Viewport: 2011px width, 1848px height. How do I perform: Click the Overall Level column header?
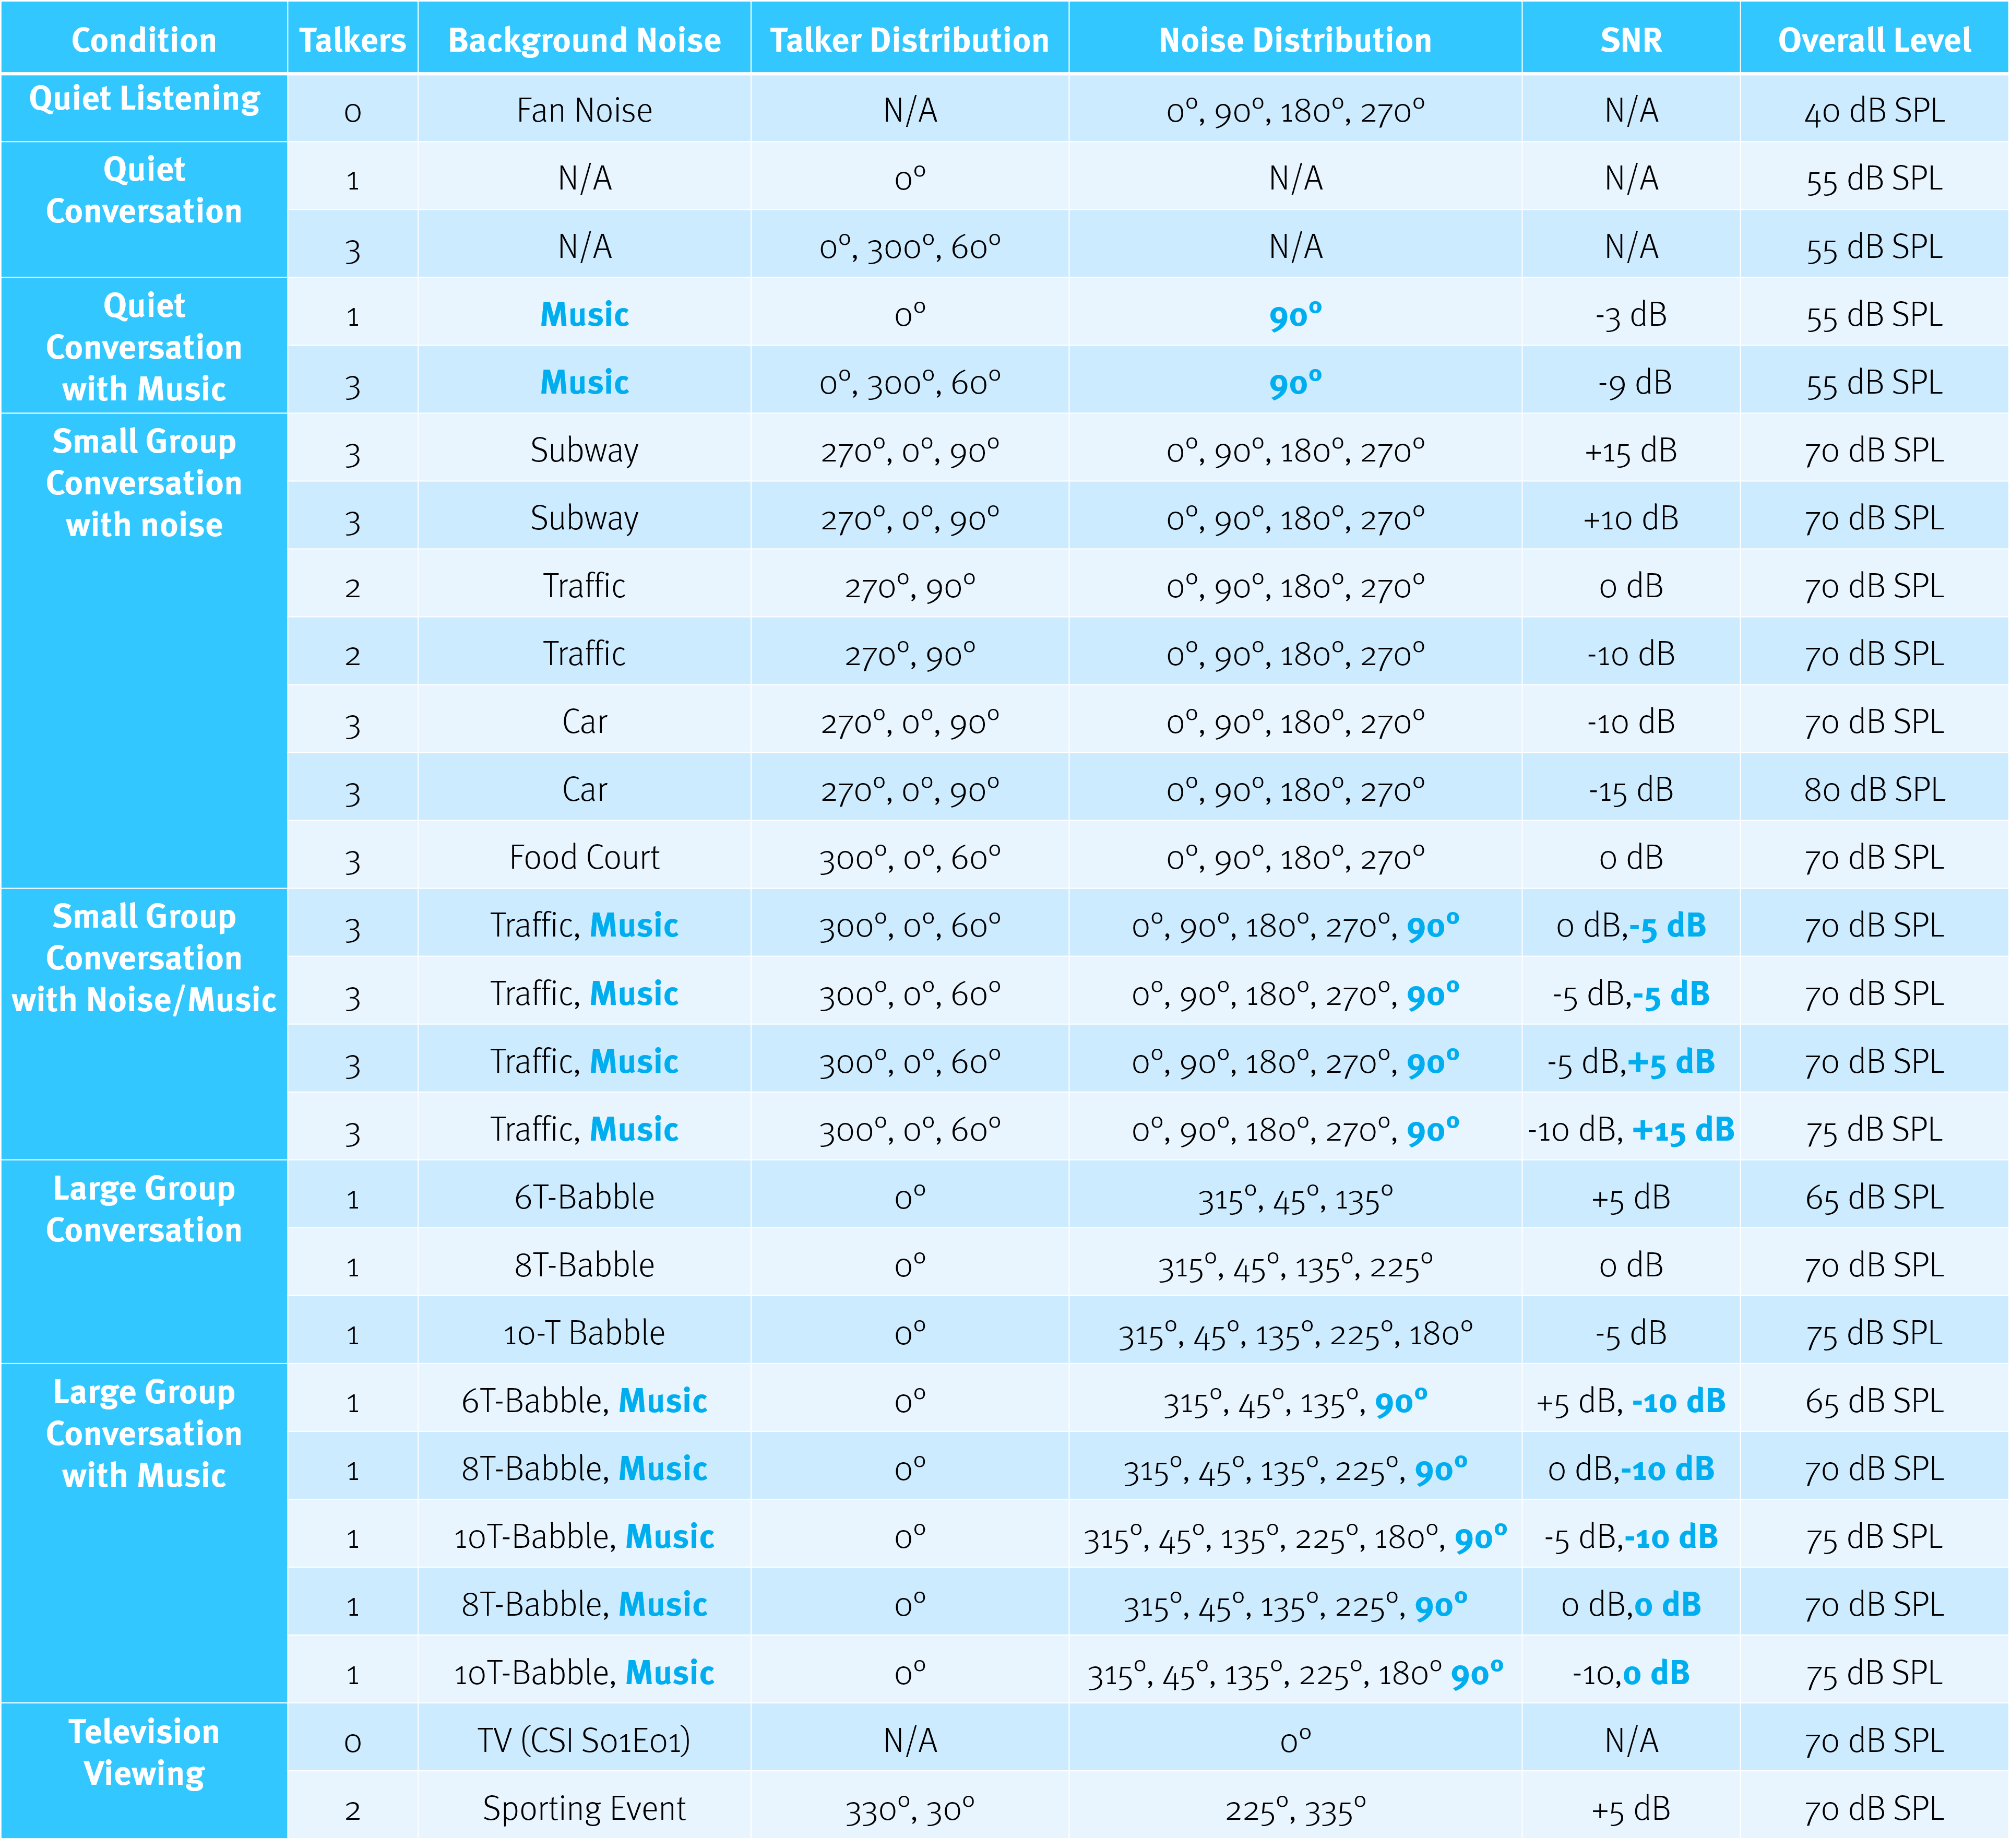pos(1874,40)
